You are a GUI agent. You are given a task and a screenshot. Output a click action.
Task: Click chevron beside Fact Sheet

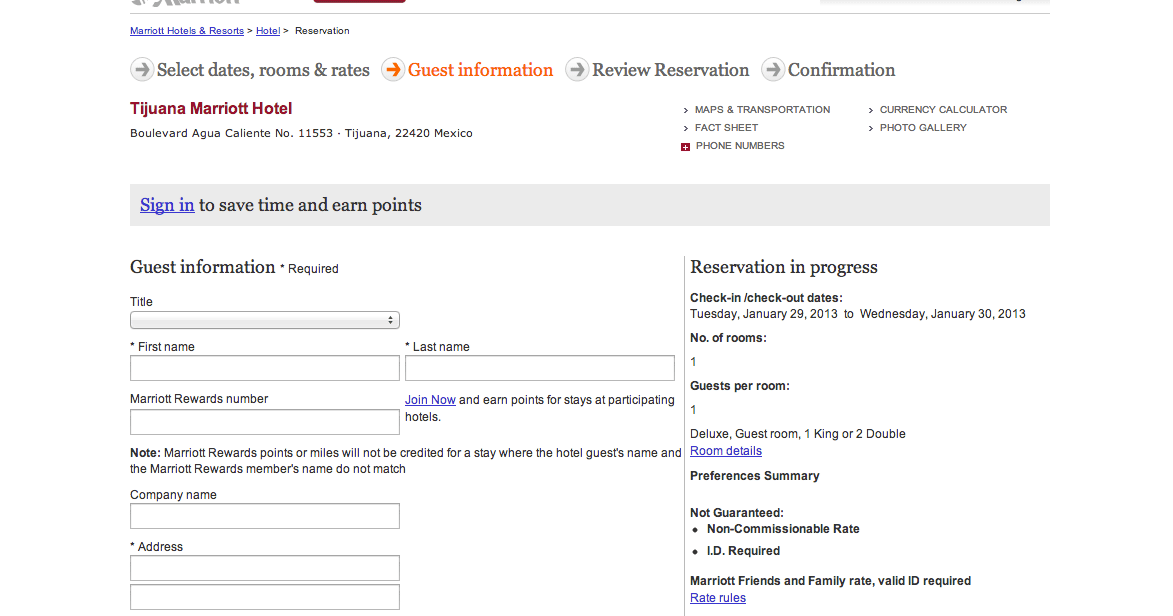coord(686,128)
